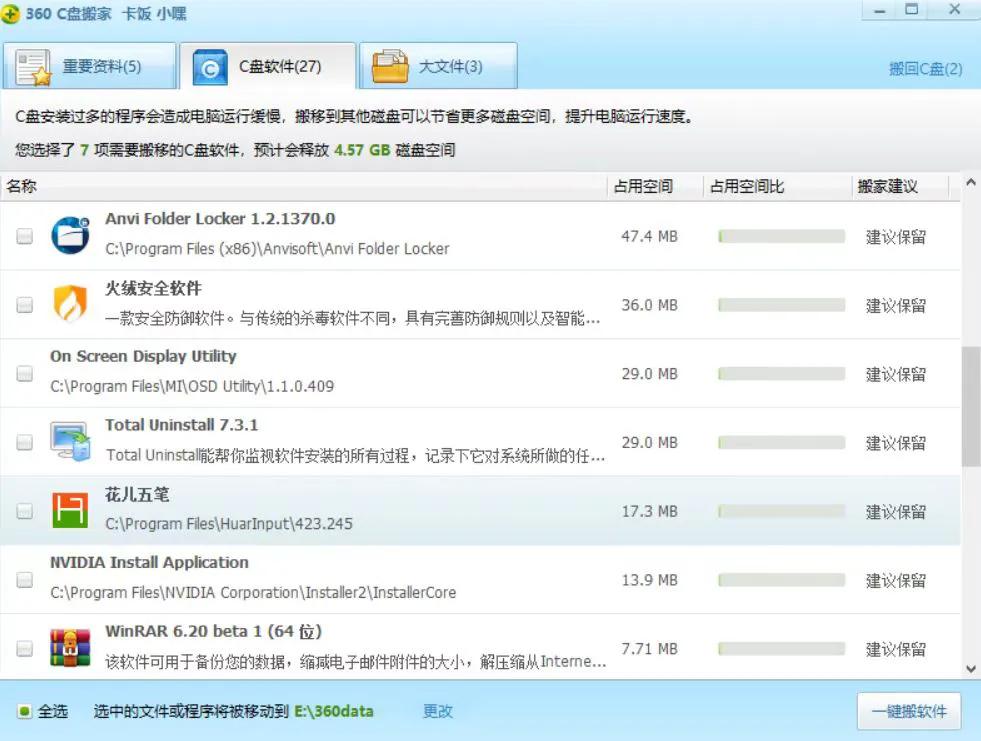Click the 360 logo in the title bar
This screenshot has height=741, width=981.
pos(13,12)
